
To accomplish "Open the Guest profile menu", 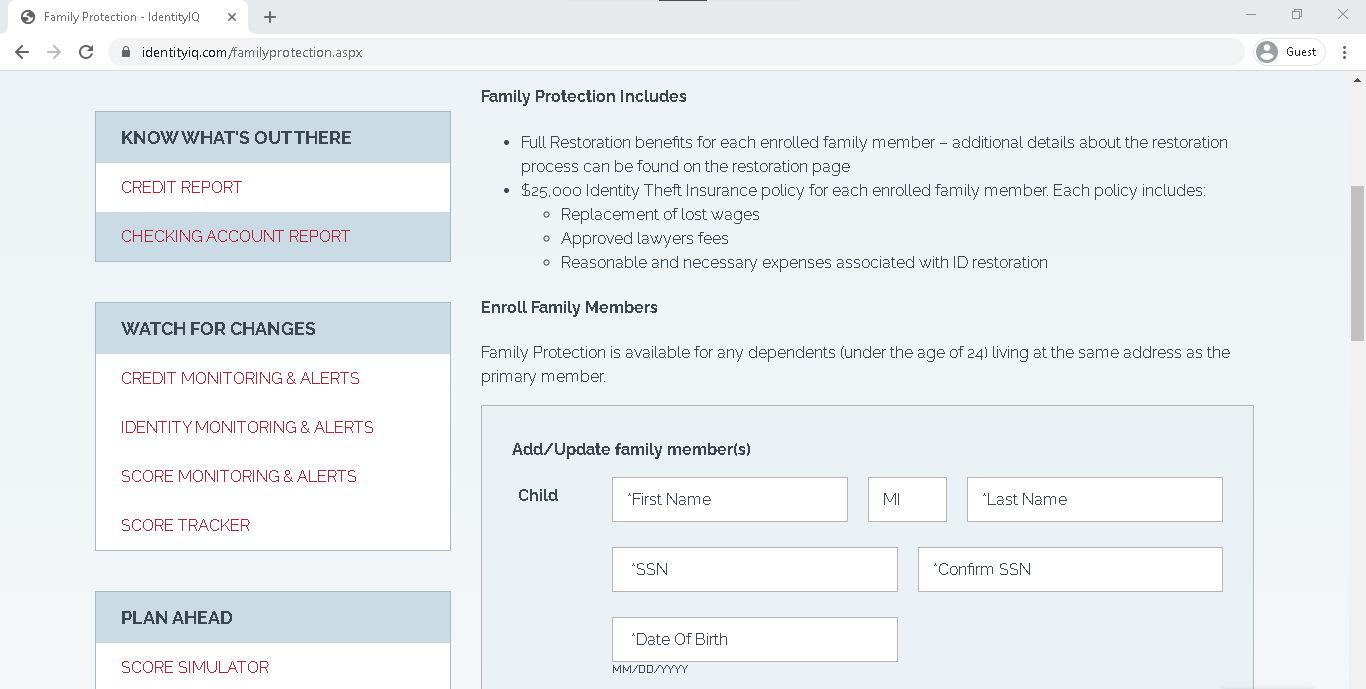I will (1288, 52).
